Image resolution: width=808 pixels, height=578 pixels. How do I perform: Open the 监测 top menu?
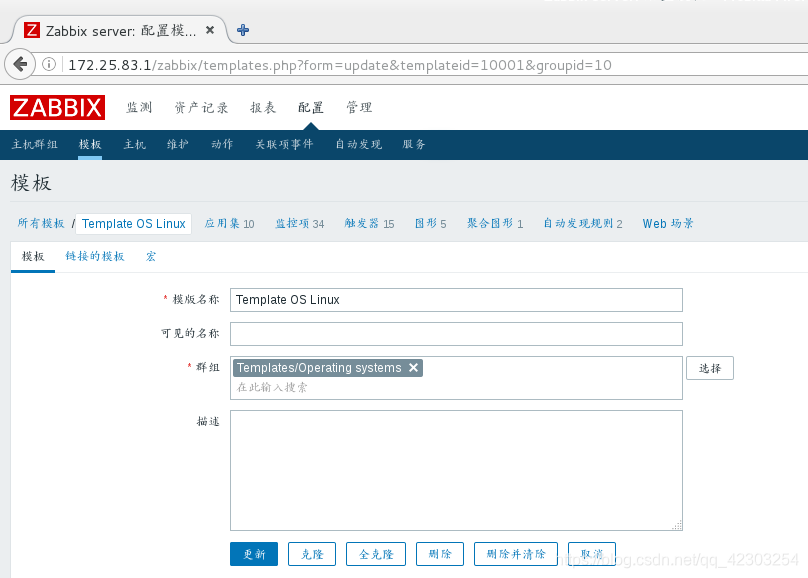tap(140, 108)
